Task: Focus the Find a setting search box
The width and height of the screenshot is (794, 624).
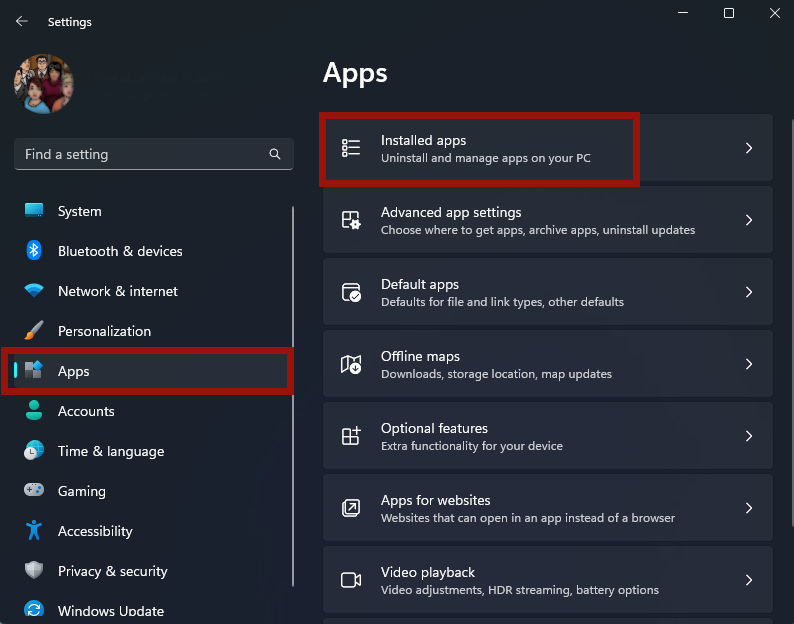Action: click(x=154, y=154)
